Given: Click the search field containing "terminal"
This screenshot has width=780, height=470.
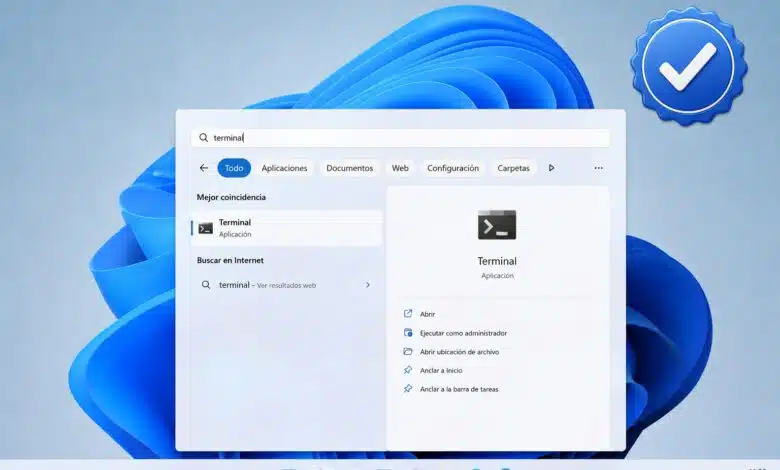Looking at the screenshot, I should pyautogui.click(x=400, y=138).
